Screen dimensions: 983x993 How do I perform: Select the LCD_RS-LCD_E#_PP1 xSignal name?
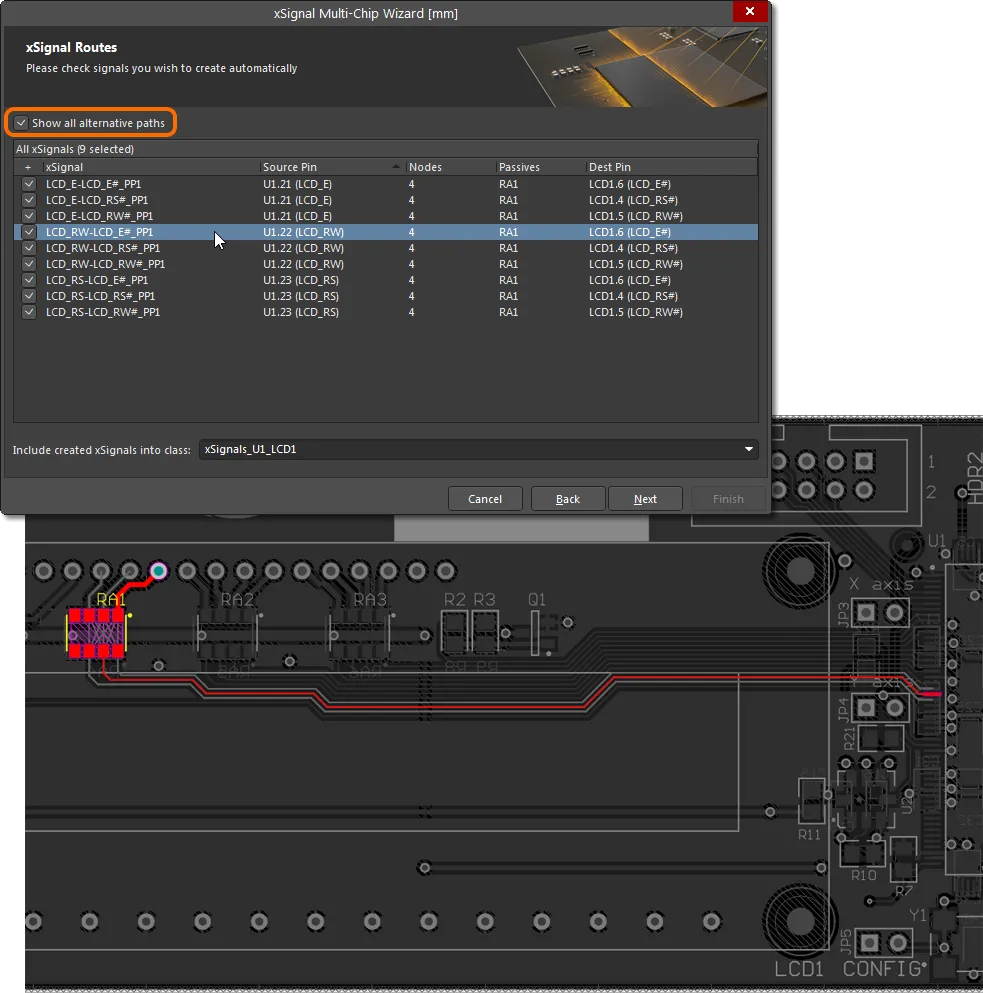(96, 280)
